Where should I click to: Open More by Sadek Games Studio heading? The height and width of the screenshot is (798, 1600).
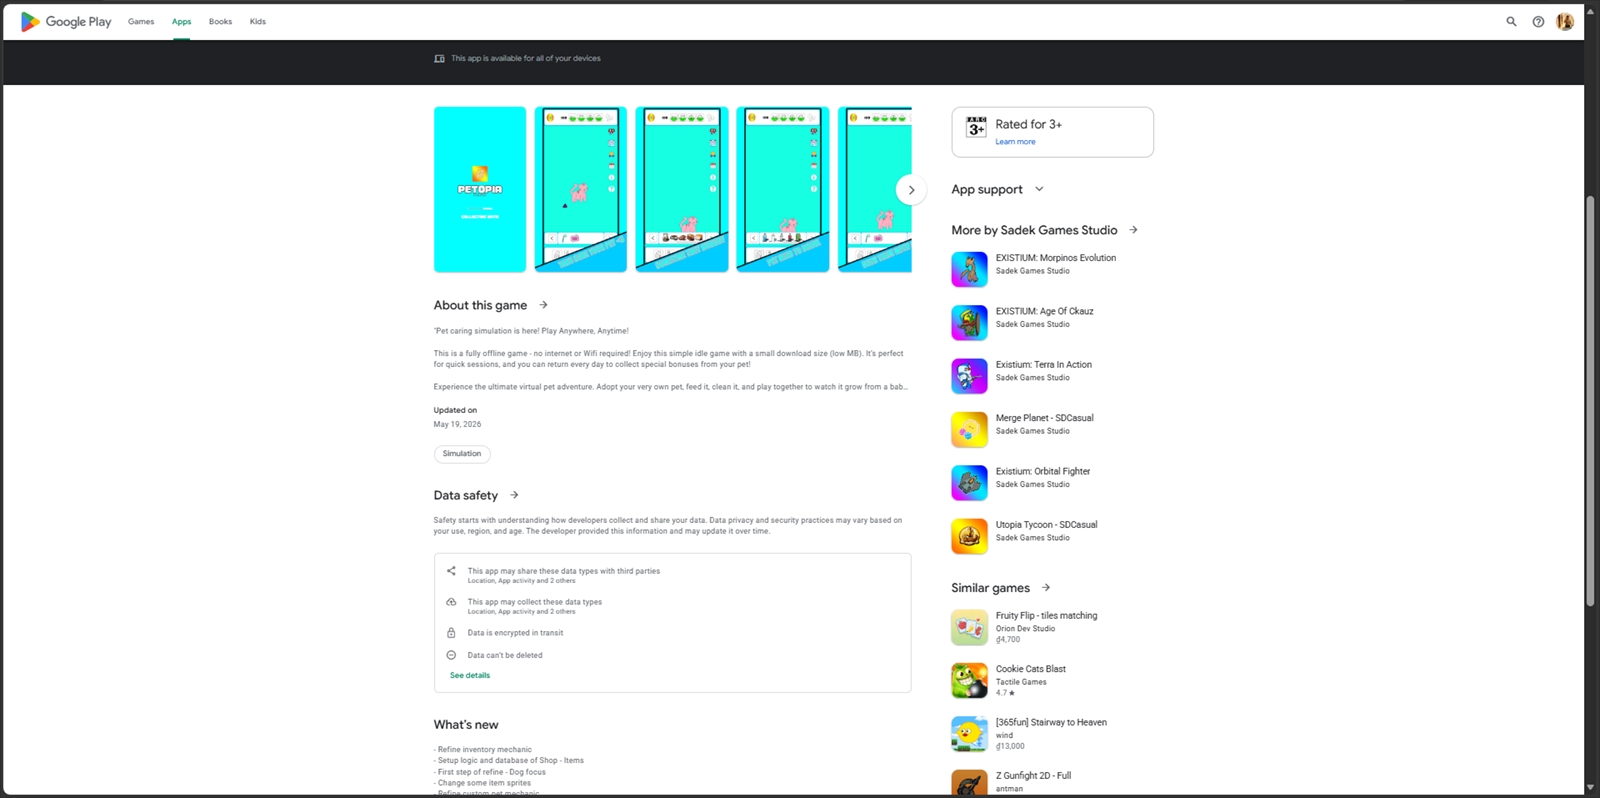click(1034, 230)
